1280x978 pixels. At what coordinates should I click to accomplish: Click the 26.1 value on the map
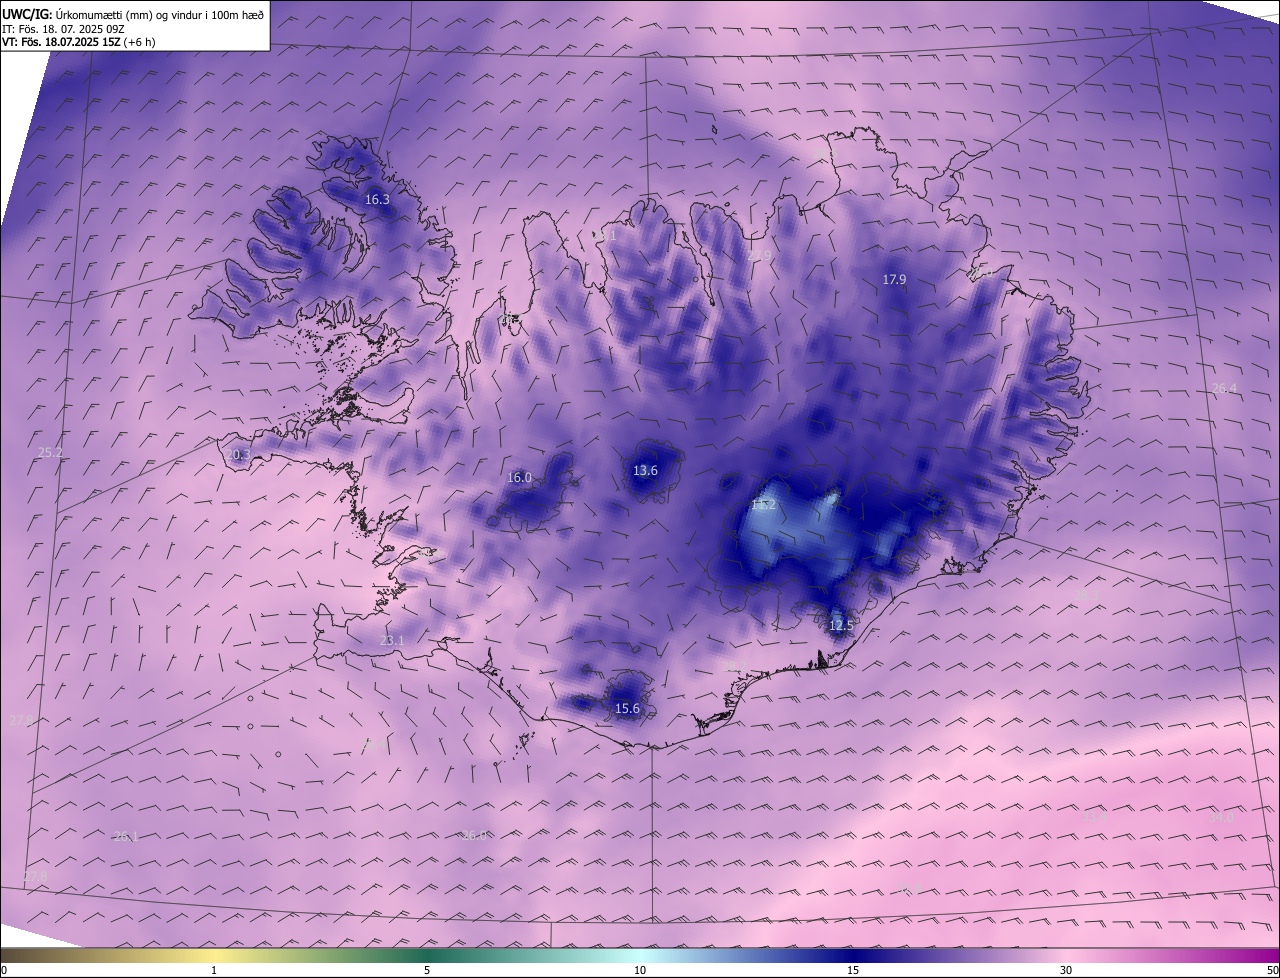[x=125, y=837]
